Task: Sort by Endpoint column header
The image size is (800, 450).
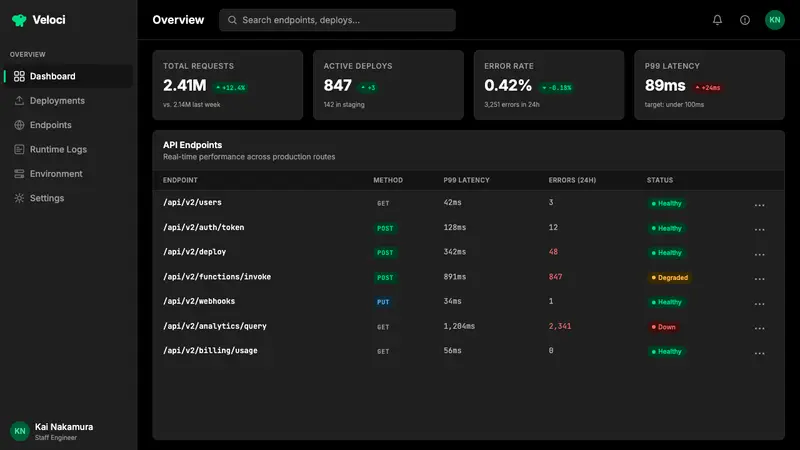Action: coord(180,180)
